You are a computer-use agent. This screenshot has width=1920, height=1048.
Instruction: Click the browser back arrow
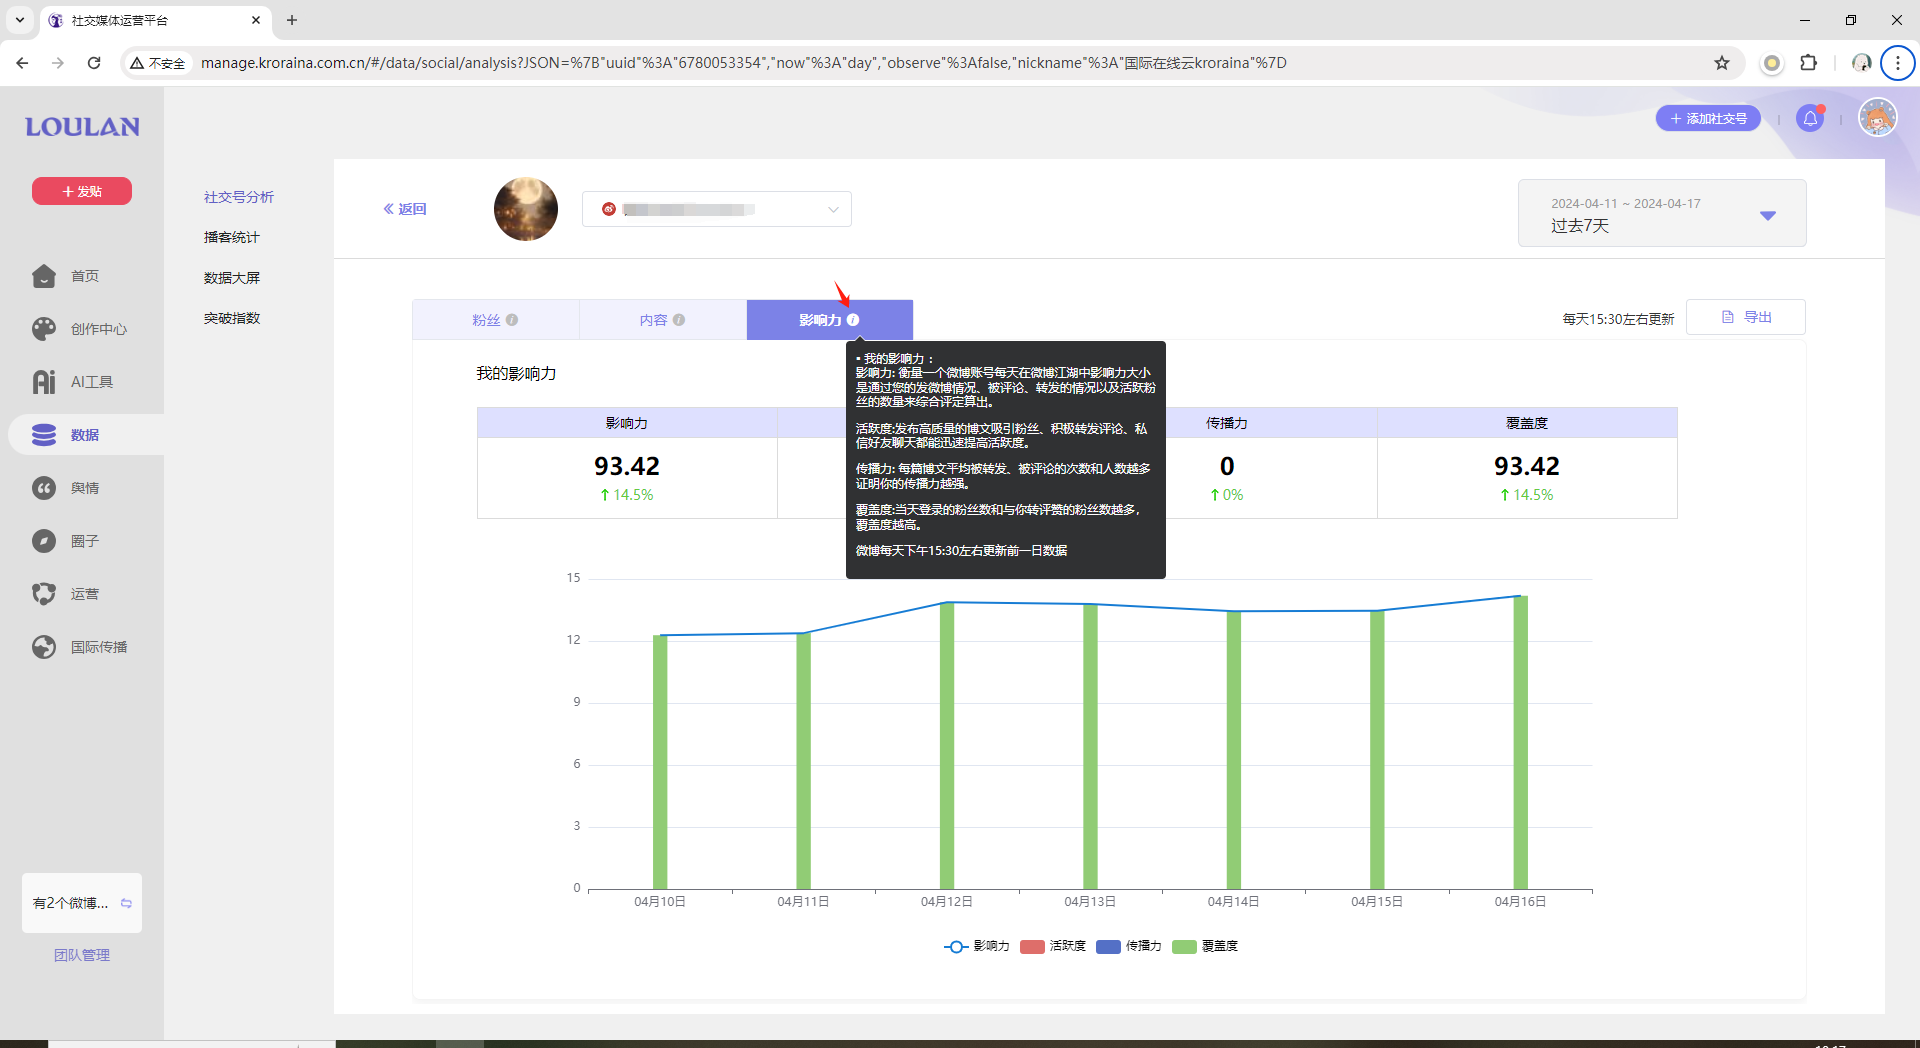tap(22, 63)
